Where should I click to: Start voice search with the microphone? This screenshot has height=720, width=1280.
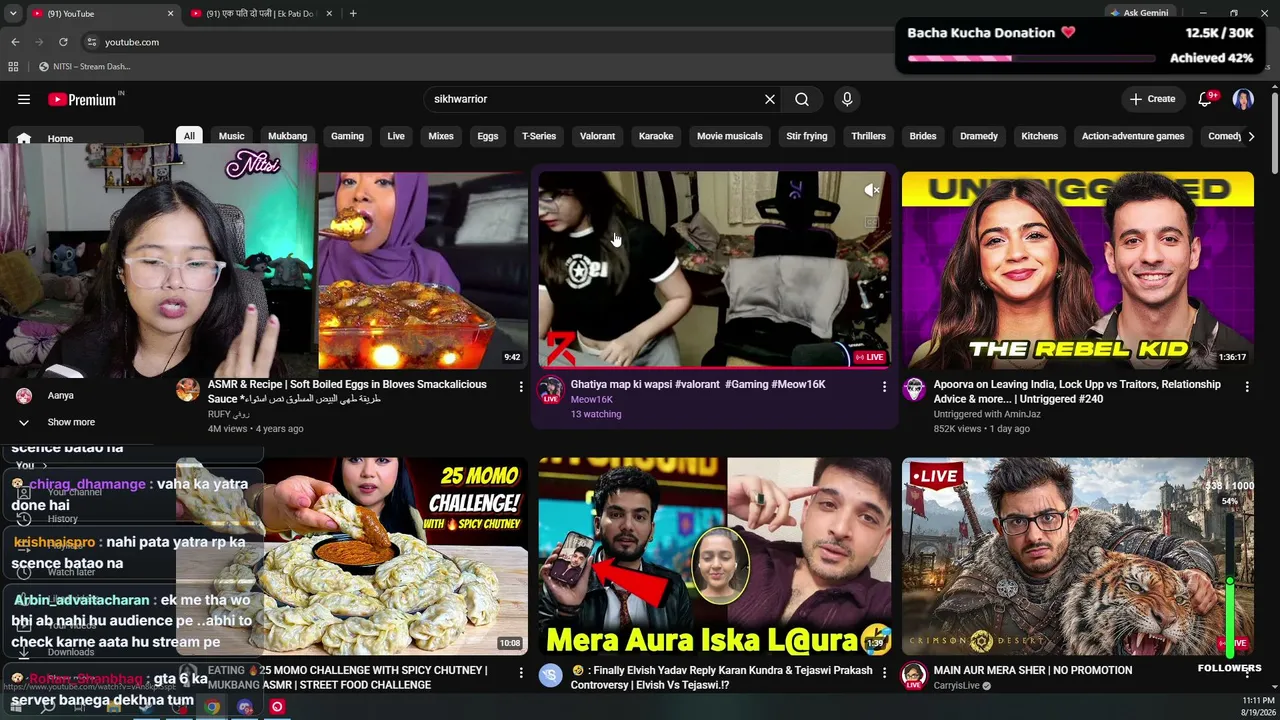click(x=847, y=99)
